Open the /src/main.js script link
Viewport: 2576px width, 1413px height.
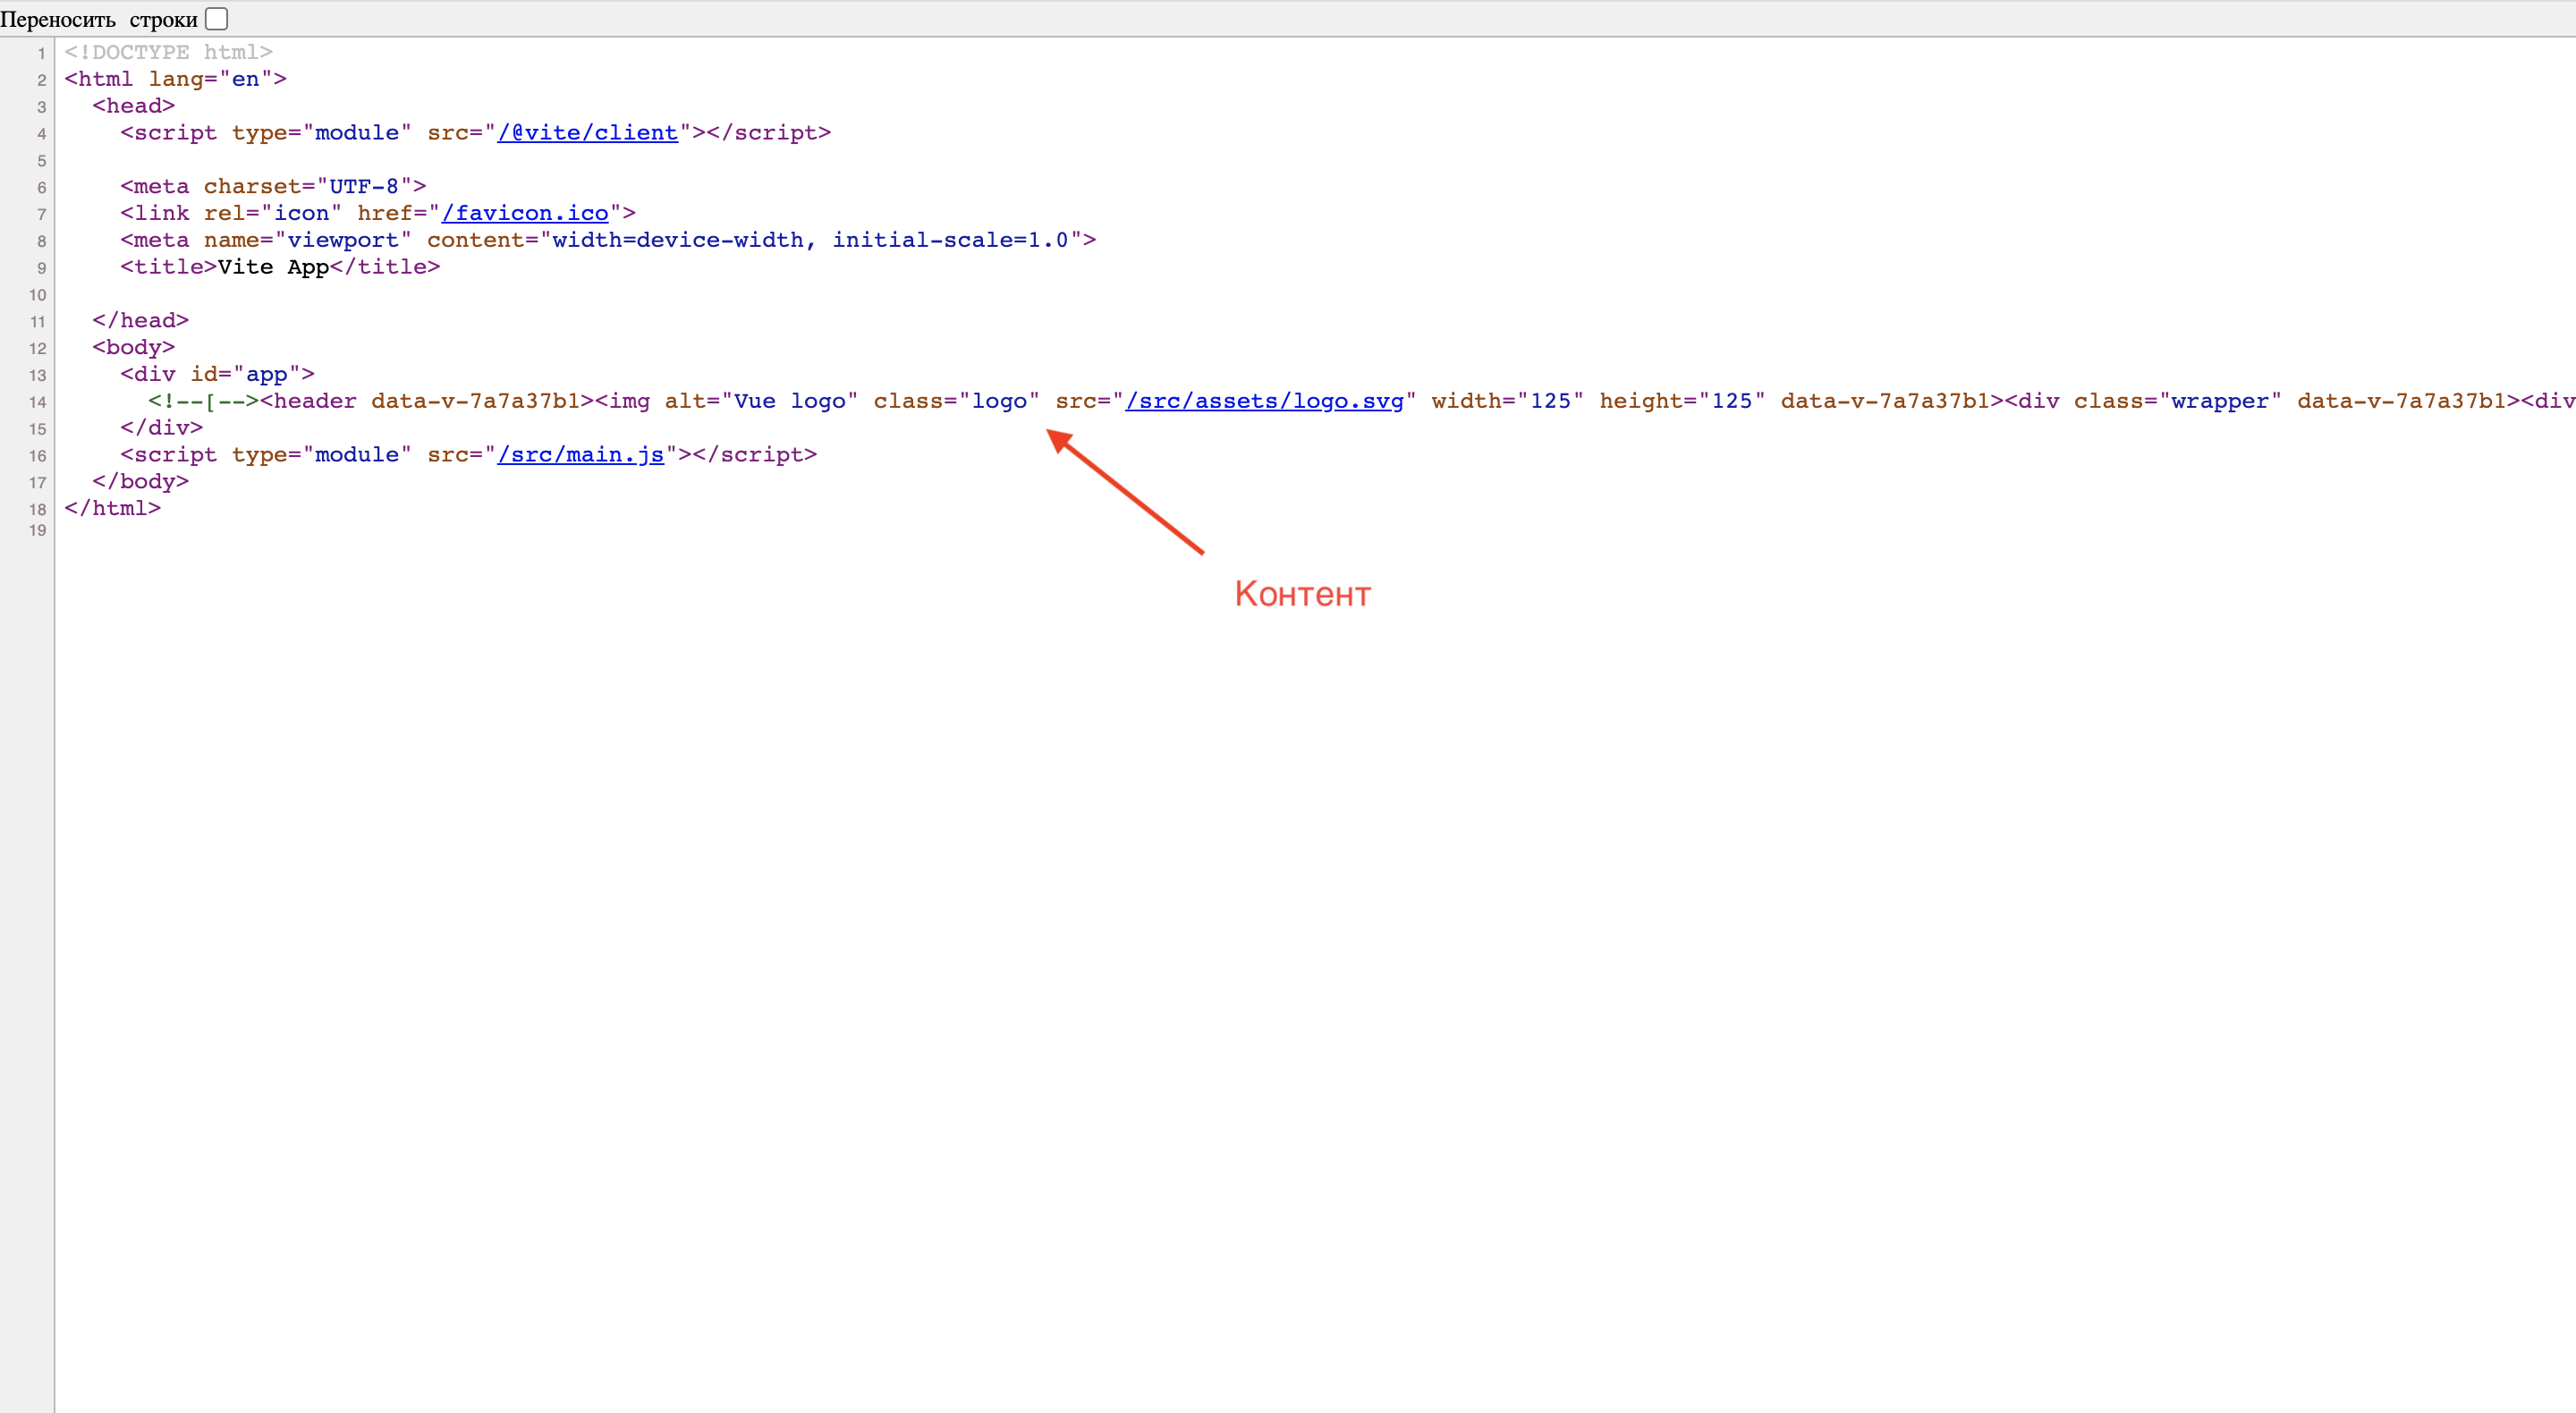click(581, 454)
